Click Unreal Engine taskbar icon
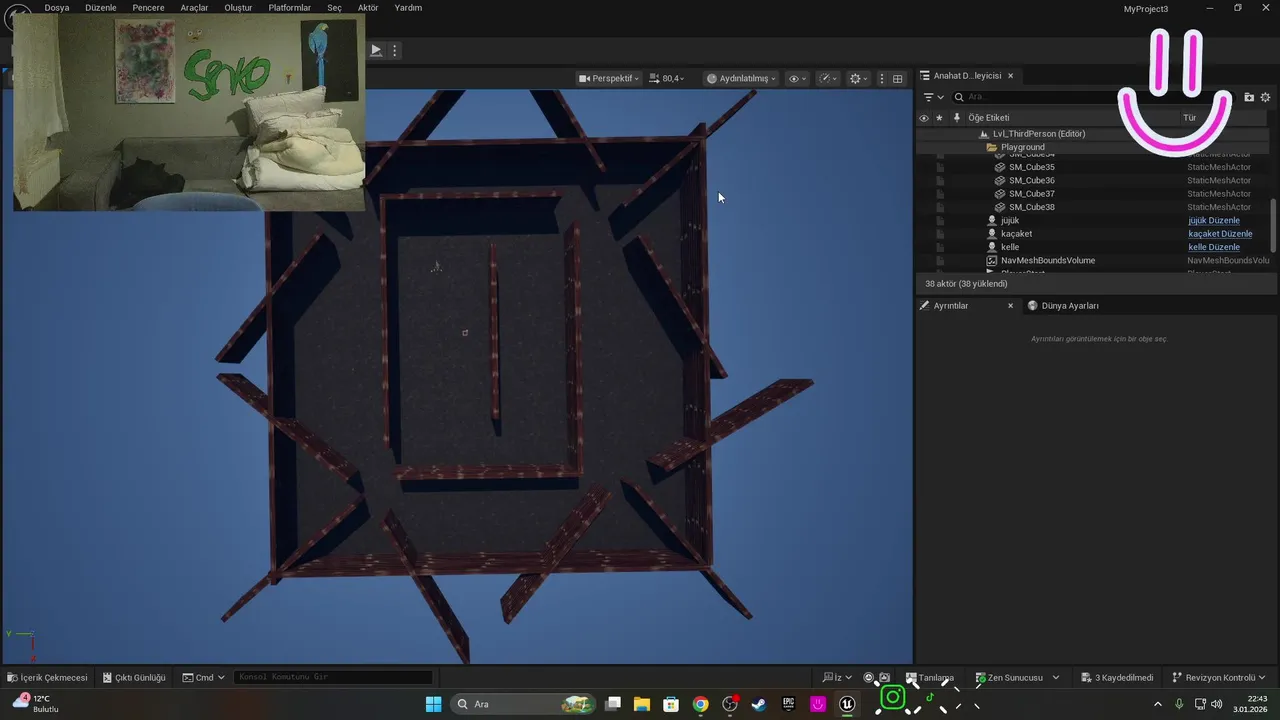Viewport: 1280px width, 720px height. 847,704
